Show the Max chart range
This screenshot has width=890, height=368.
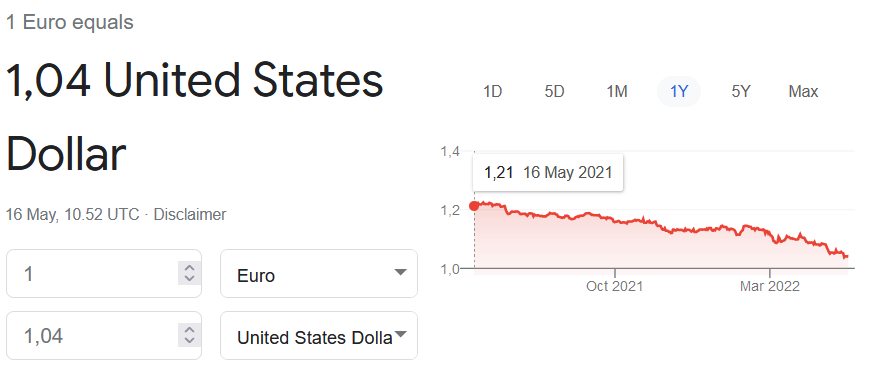[x=803, y=91]
